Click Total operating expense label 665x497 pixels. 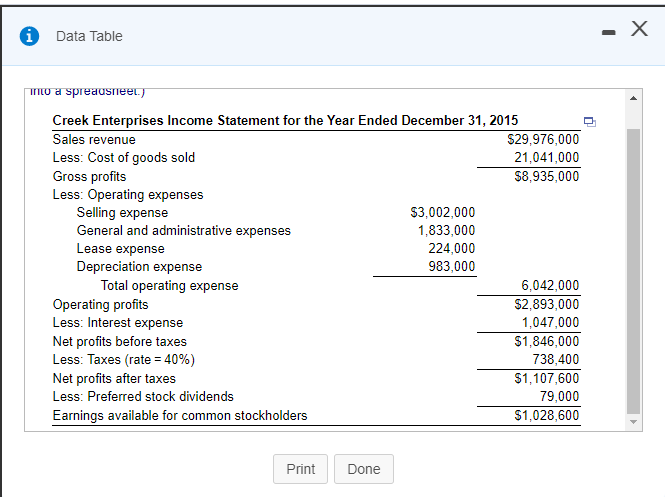coord(170,286)
